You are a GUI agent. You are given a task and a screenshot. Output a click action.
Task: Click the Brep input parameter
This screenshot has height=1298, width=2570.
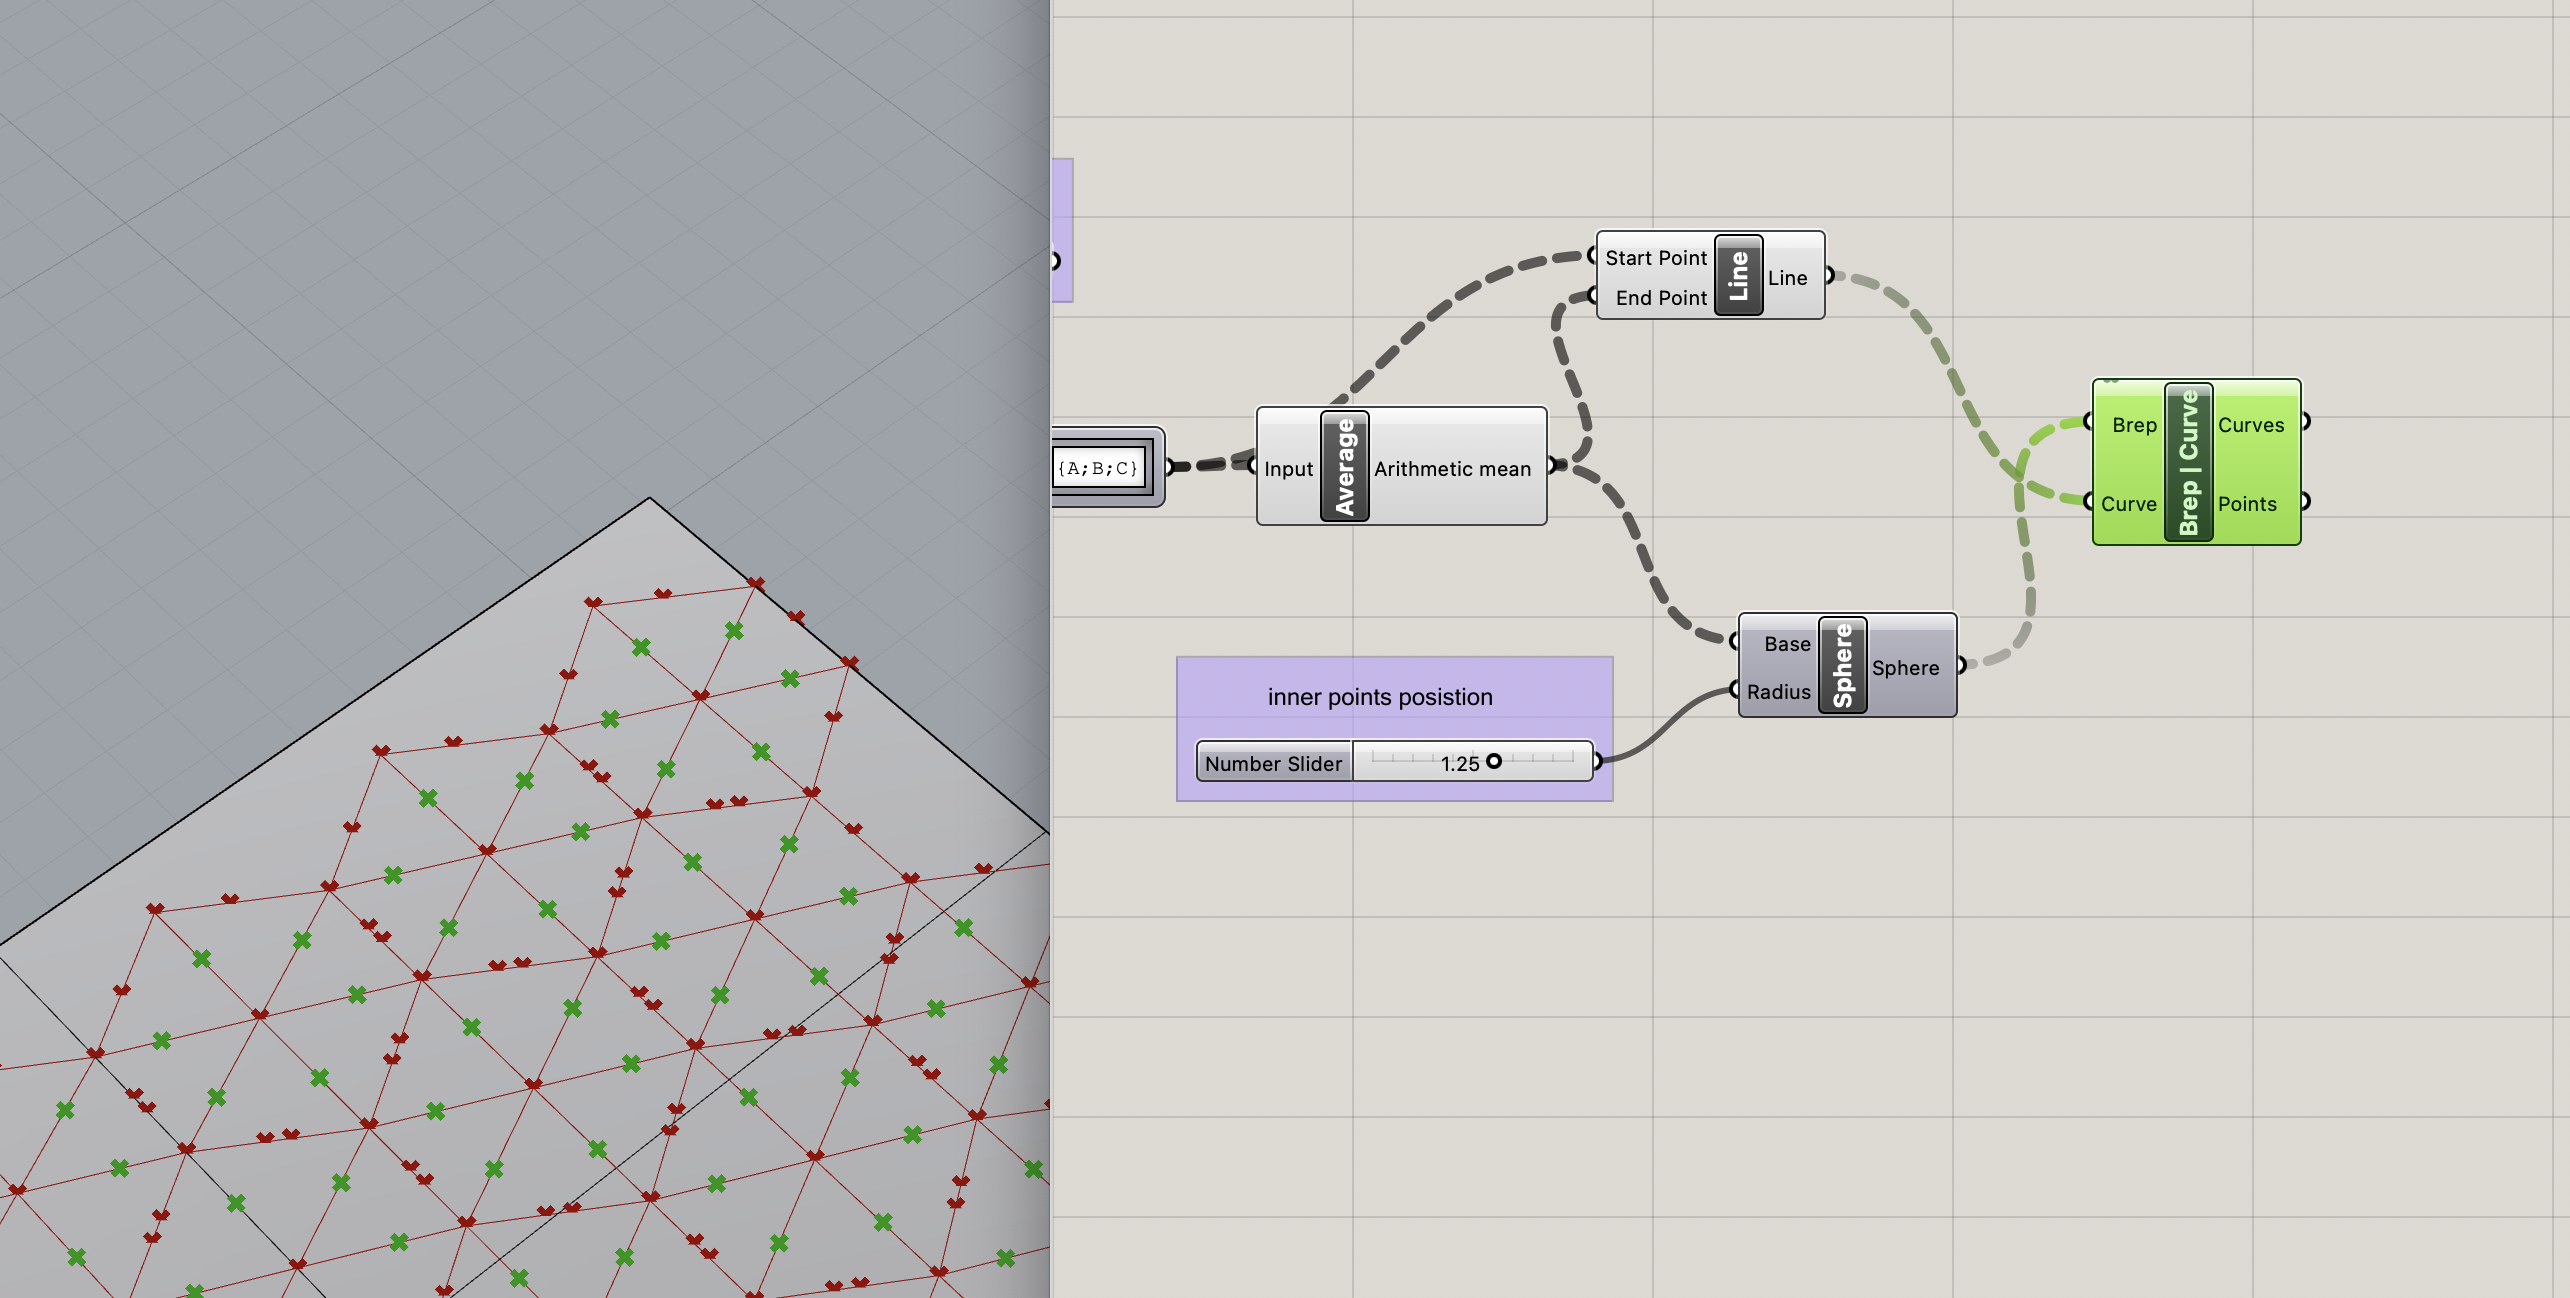click(2133, 425)
